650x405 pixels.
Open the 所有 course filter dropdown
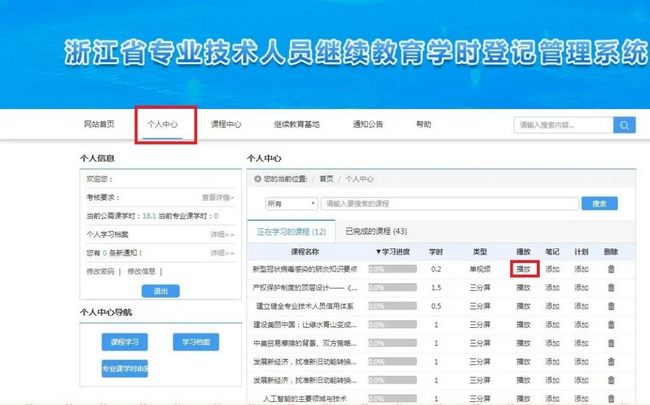291,204
